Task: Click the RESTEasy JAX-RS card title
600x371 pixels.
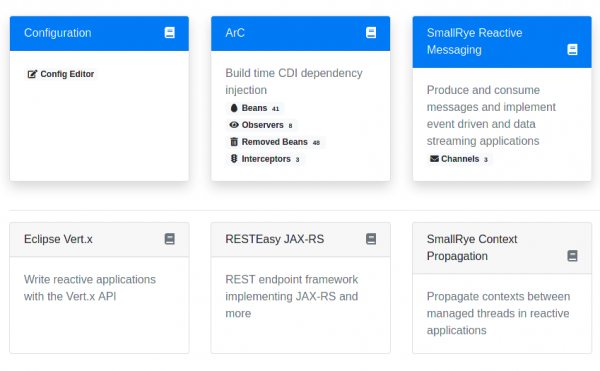Action: click(275, 239)
